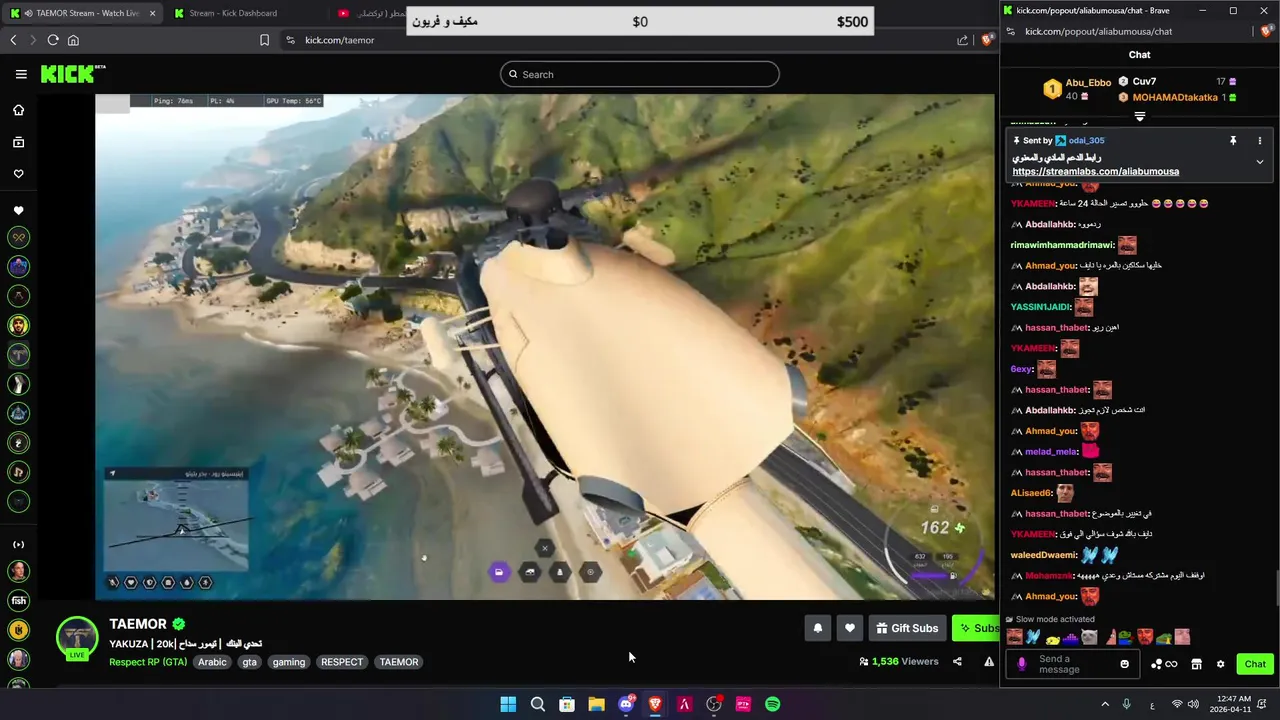
Task: Select the gta tag
Action: [x=250, y=662]
